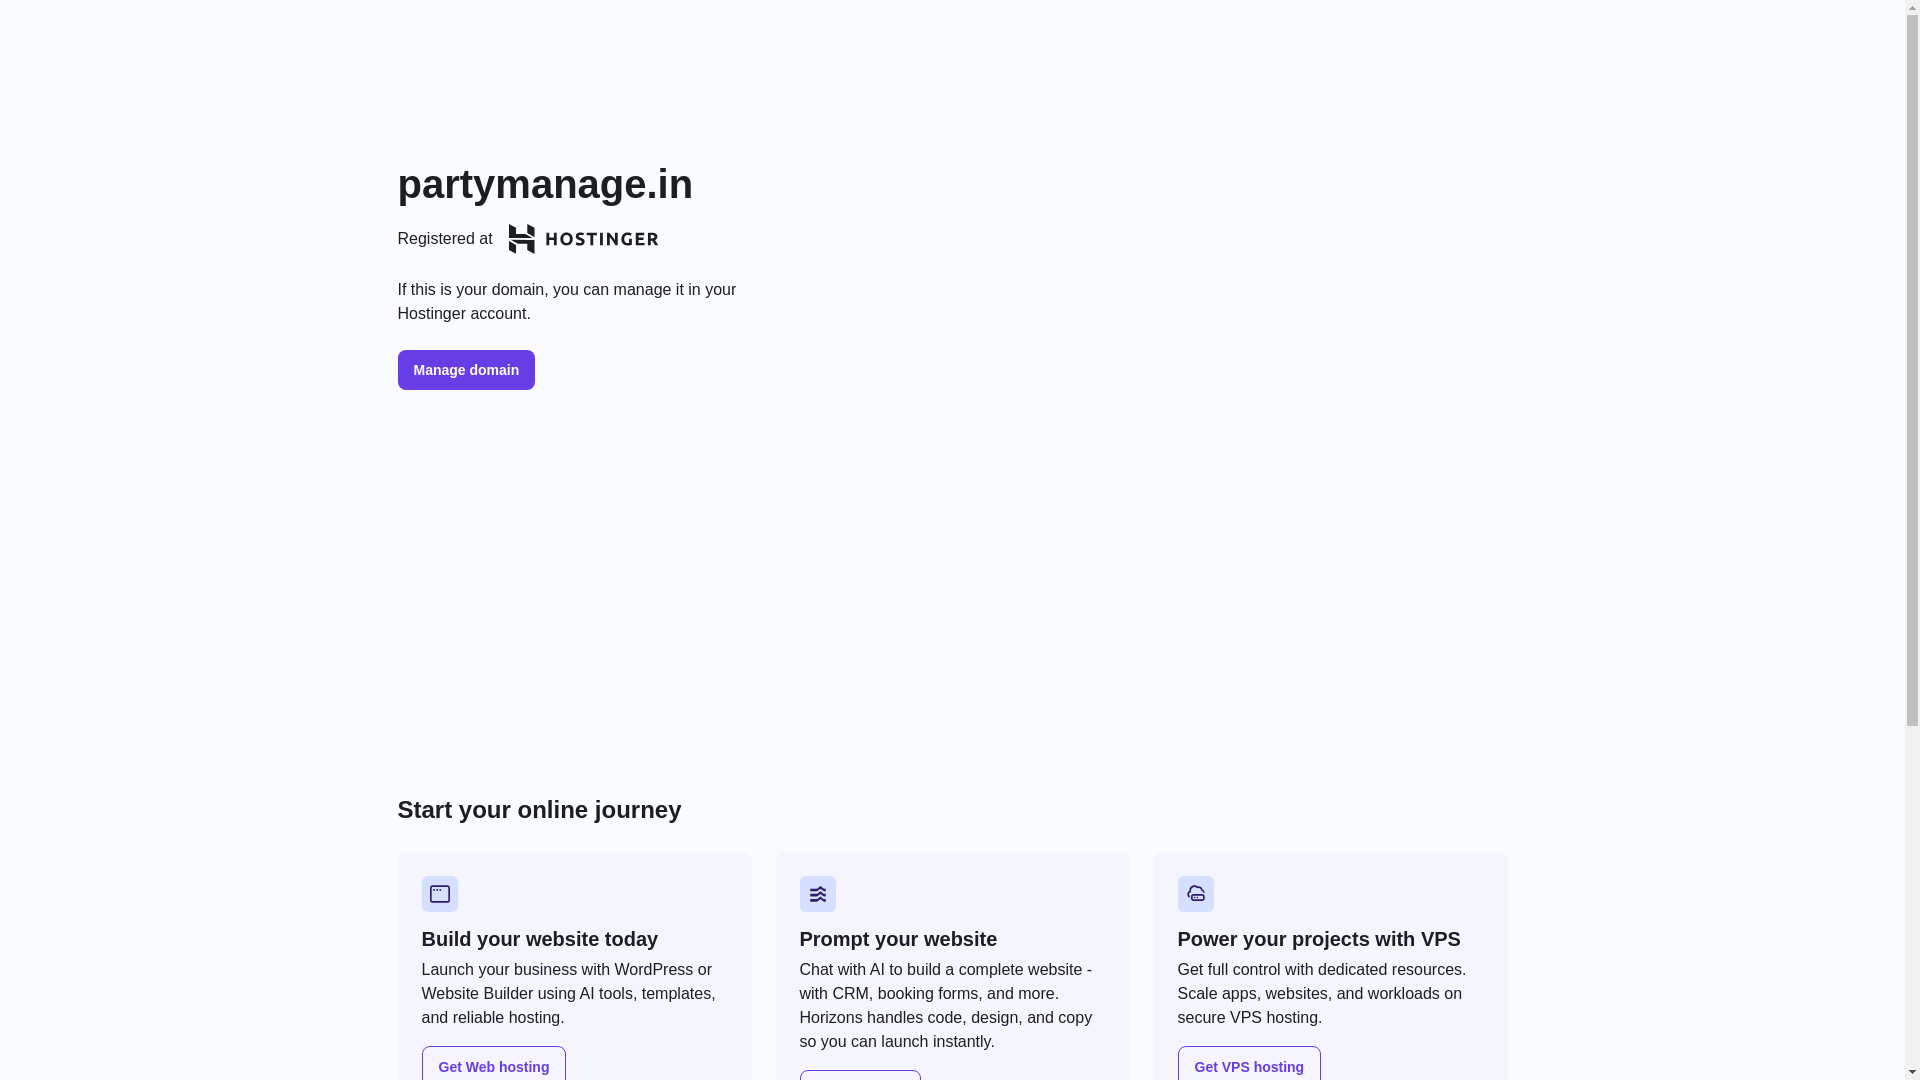Click the Prompt your website heading
Screen dimensions: 1920x1080
coord(897,939)
